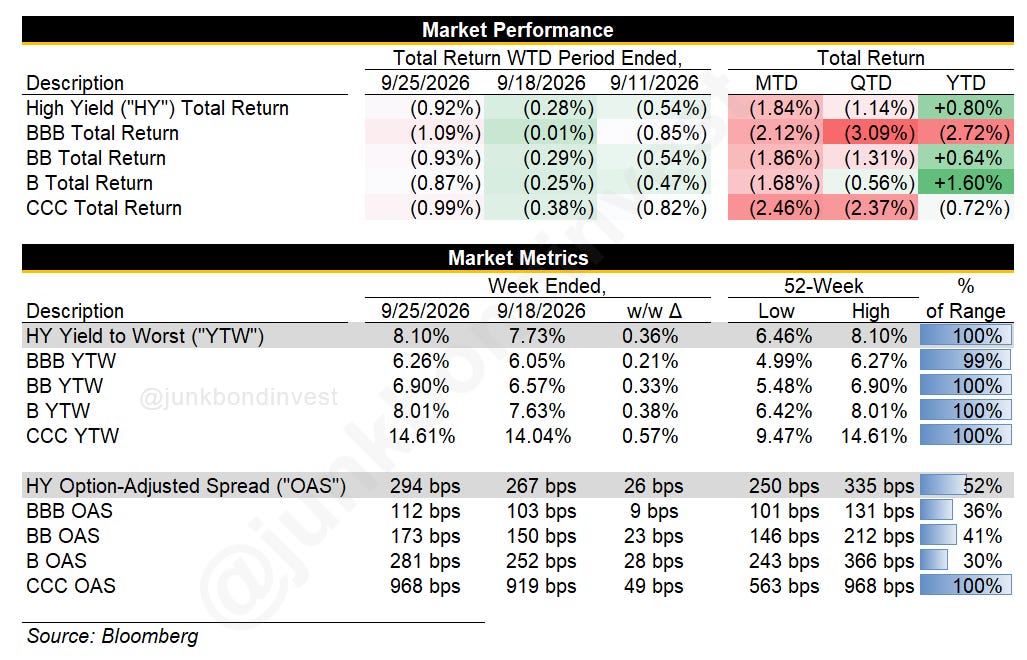Click the w/w Δ column header

(654, 310)
